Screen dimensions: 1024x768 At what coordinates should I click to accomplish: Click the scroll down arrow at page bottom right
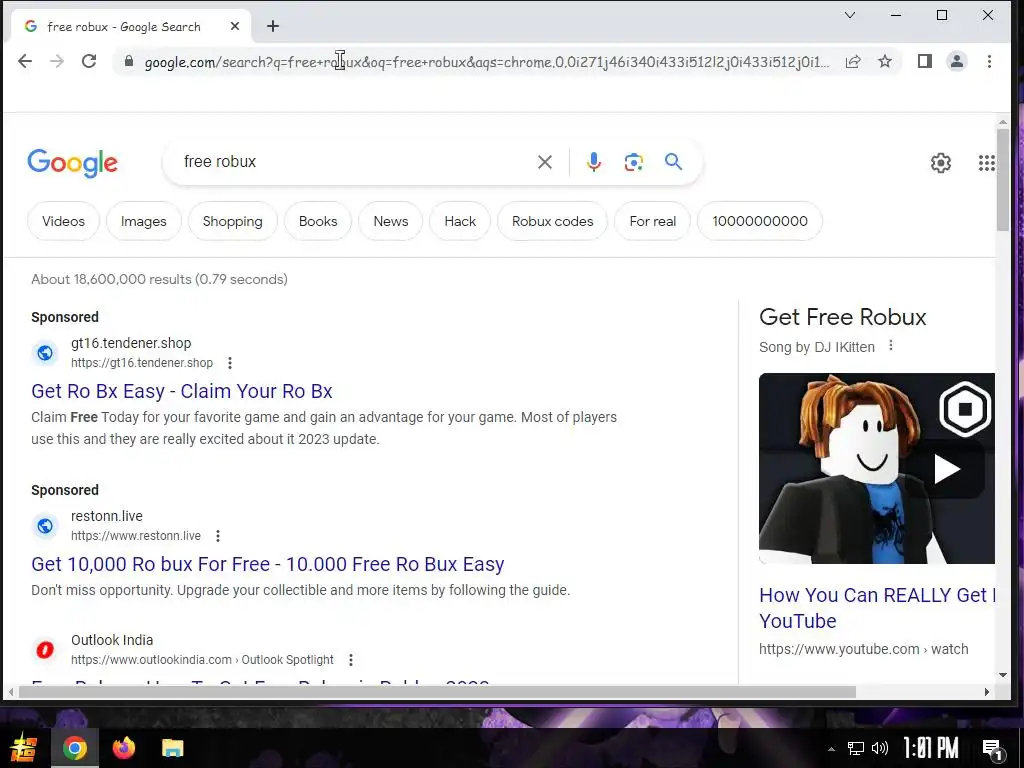pos(1002,675)
